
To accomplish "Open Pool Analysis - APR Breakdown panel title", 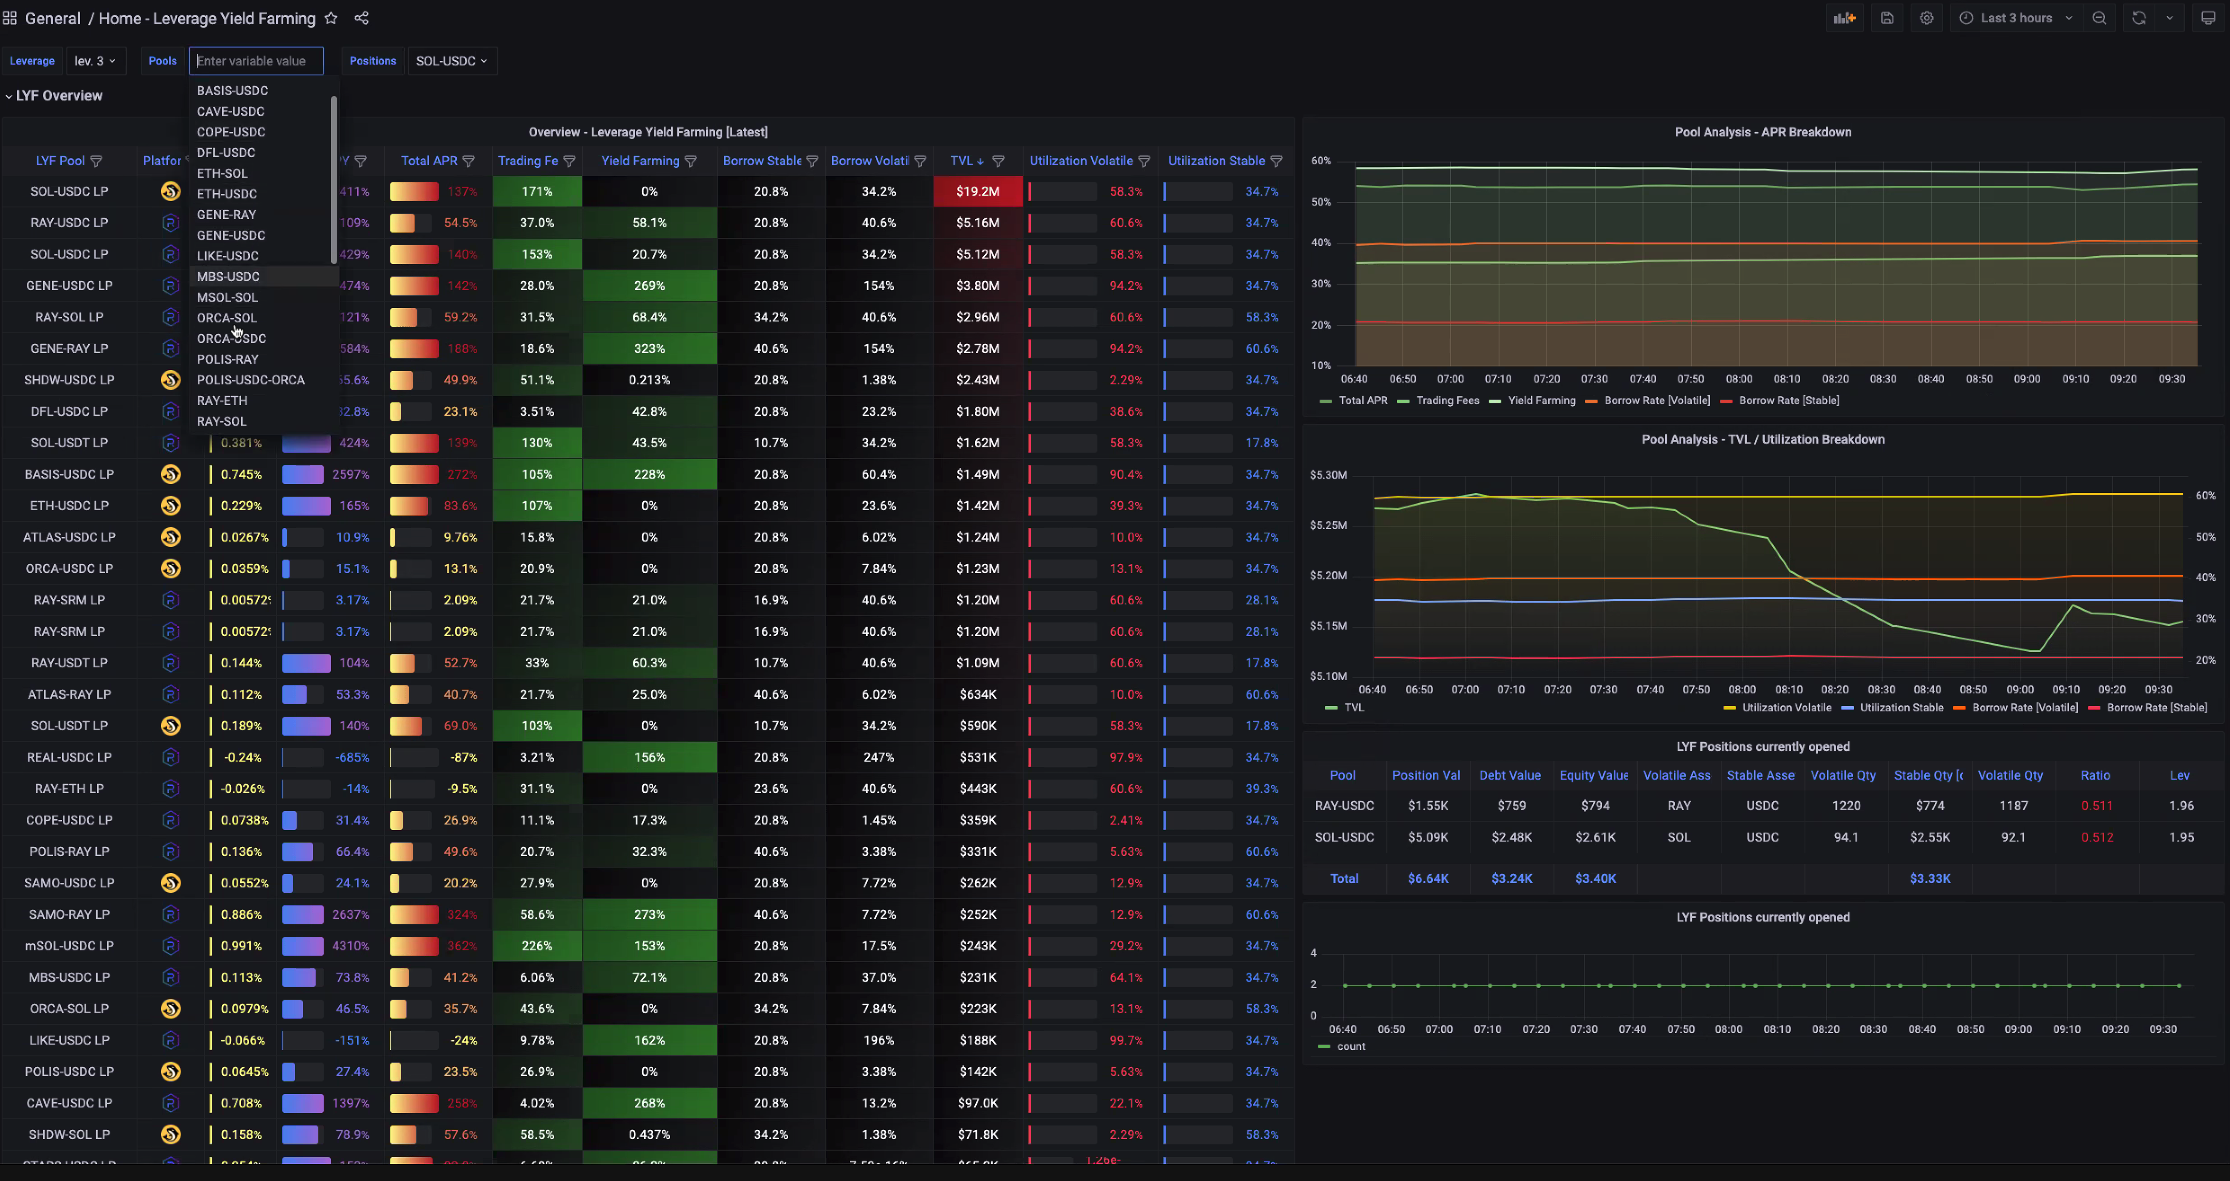I will [x=1763, y=132].
